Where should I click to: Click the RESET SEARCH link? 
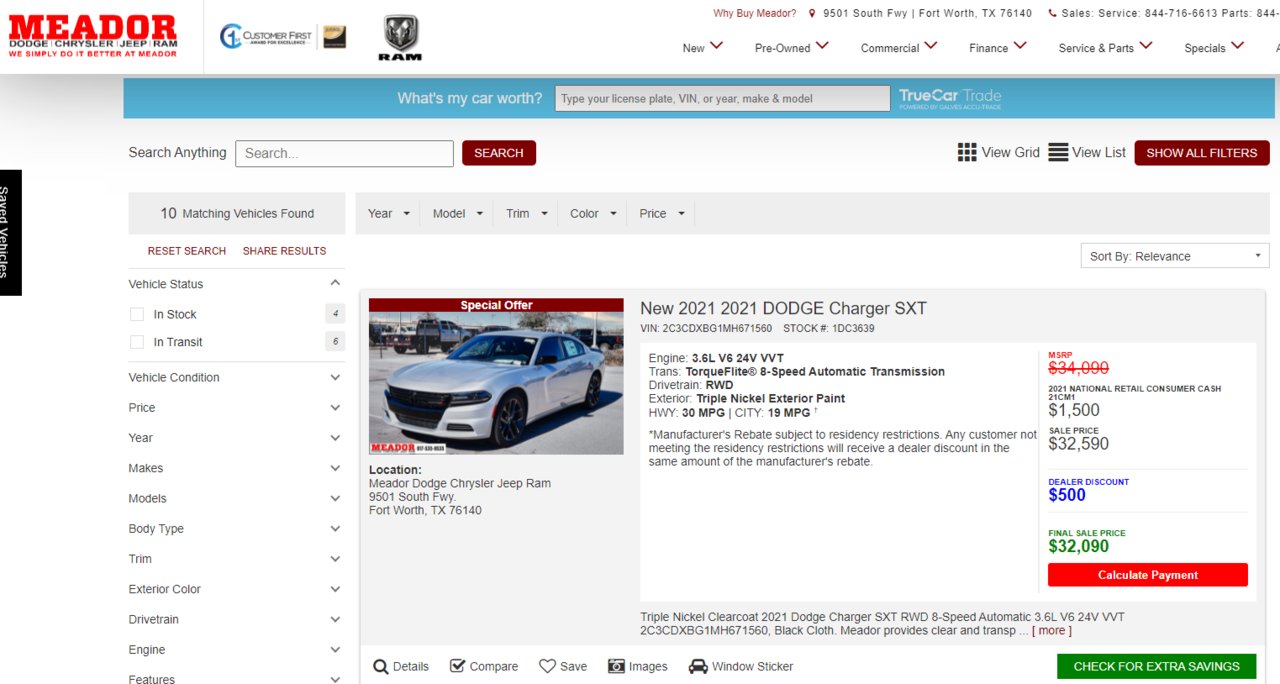(187, 251)
